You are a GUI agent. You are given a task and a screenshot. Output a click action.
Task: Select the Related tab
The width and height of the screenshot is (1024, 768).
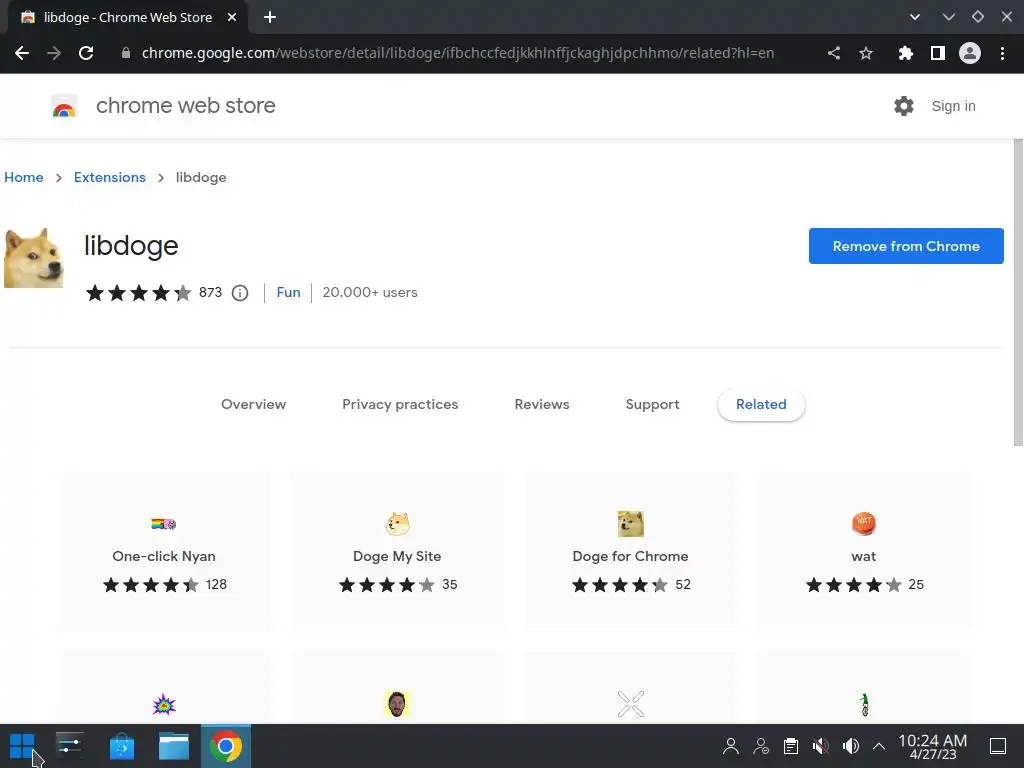[x=761, y=404]
